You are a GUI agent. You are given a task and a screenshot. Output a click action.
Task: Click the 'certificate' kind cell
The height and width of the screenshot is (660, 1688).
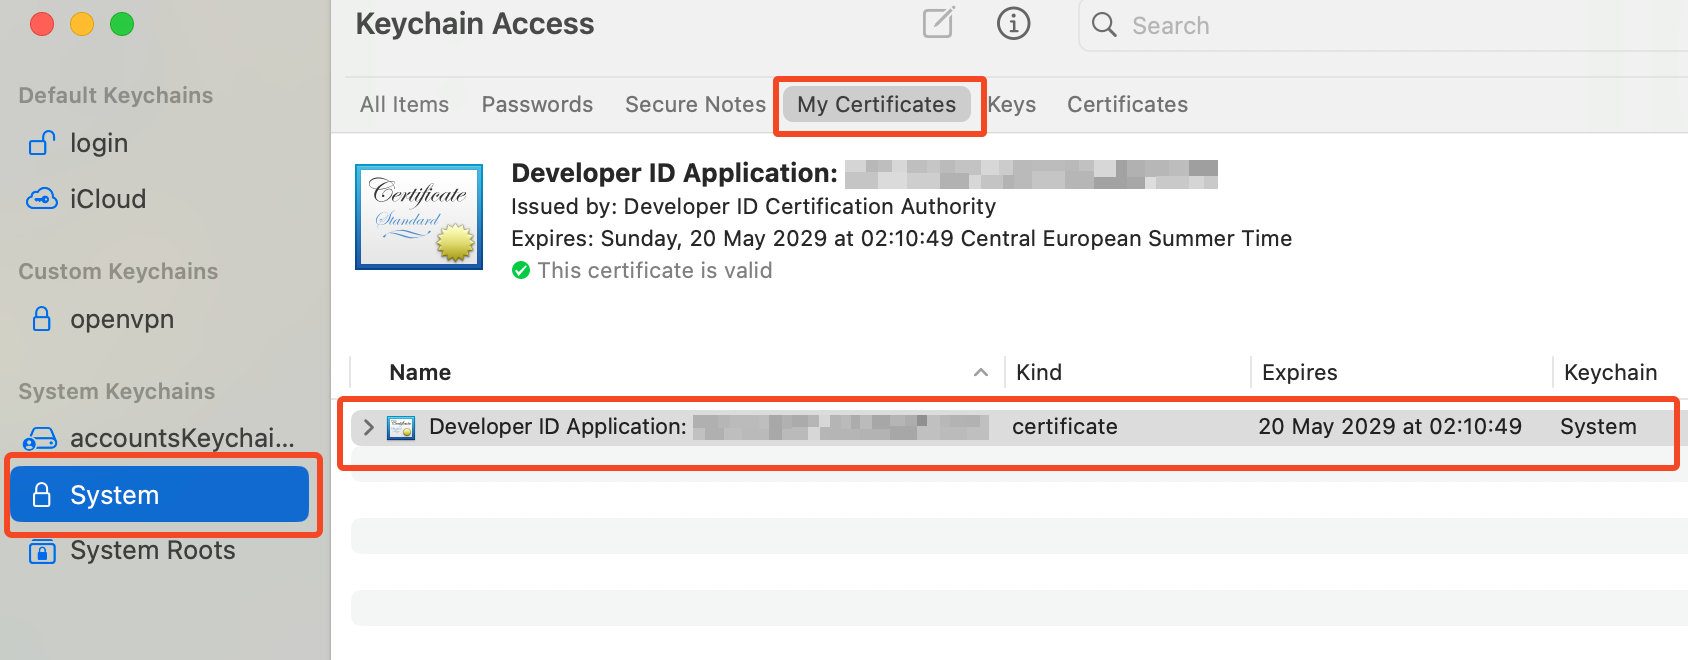[1065, 427]
